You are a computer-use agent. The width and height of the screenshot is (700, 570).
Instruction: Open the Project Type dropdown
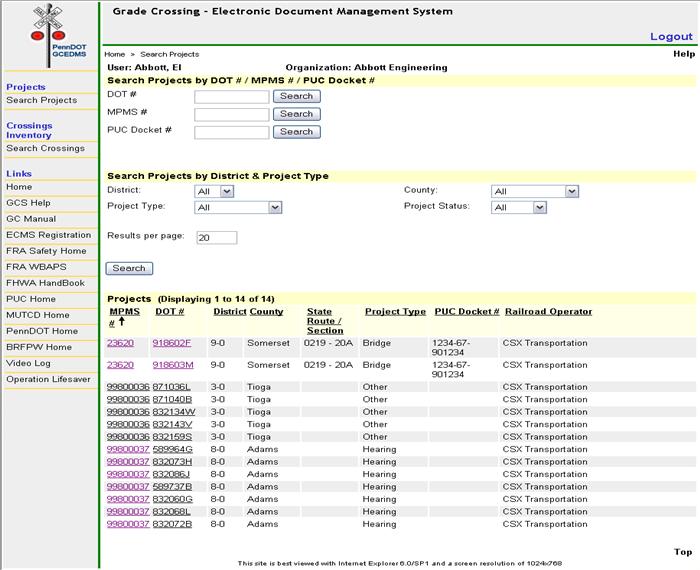pos(239,207)
